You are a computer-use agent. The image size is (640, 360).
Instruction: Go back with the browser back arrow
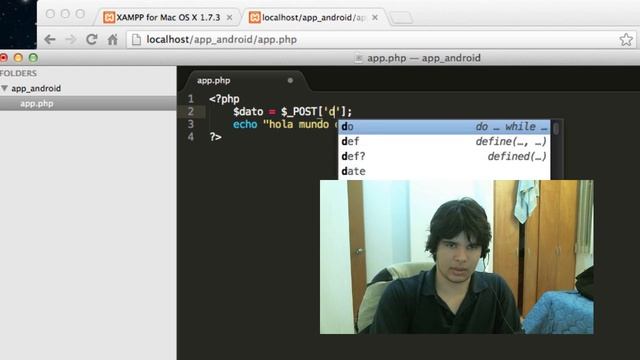tap(50, 40)
